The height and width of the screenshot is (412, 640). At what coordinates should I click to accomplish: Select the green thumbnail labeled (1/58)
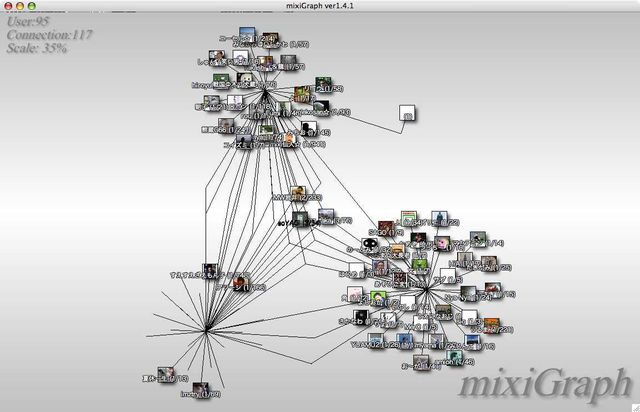[323, 84]
